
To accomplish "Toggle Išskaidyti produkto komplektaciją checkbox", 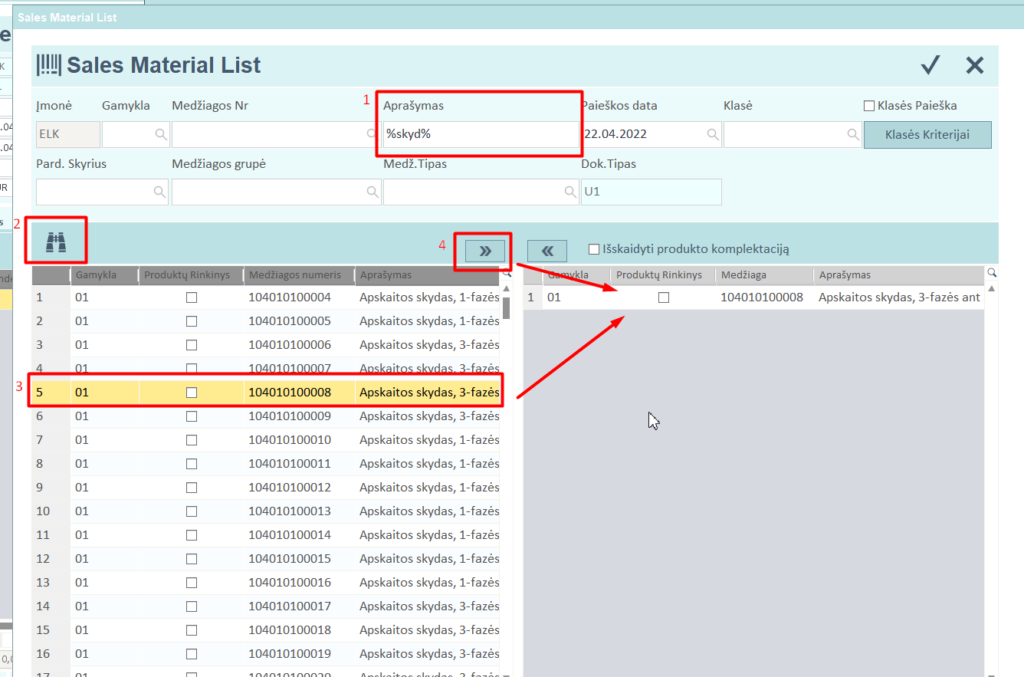I will click(595, 249).
